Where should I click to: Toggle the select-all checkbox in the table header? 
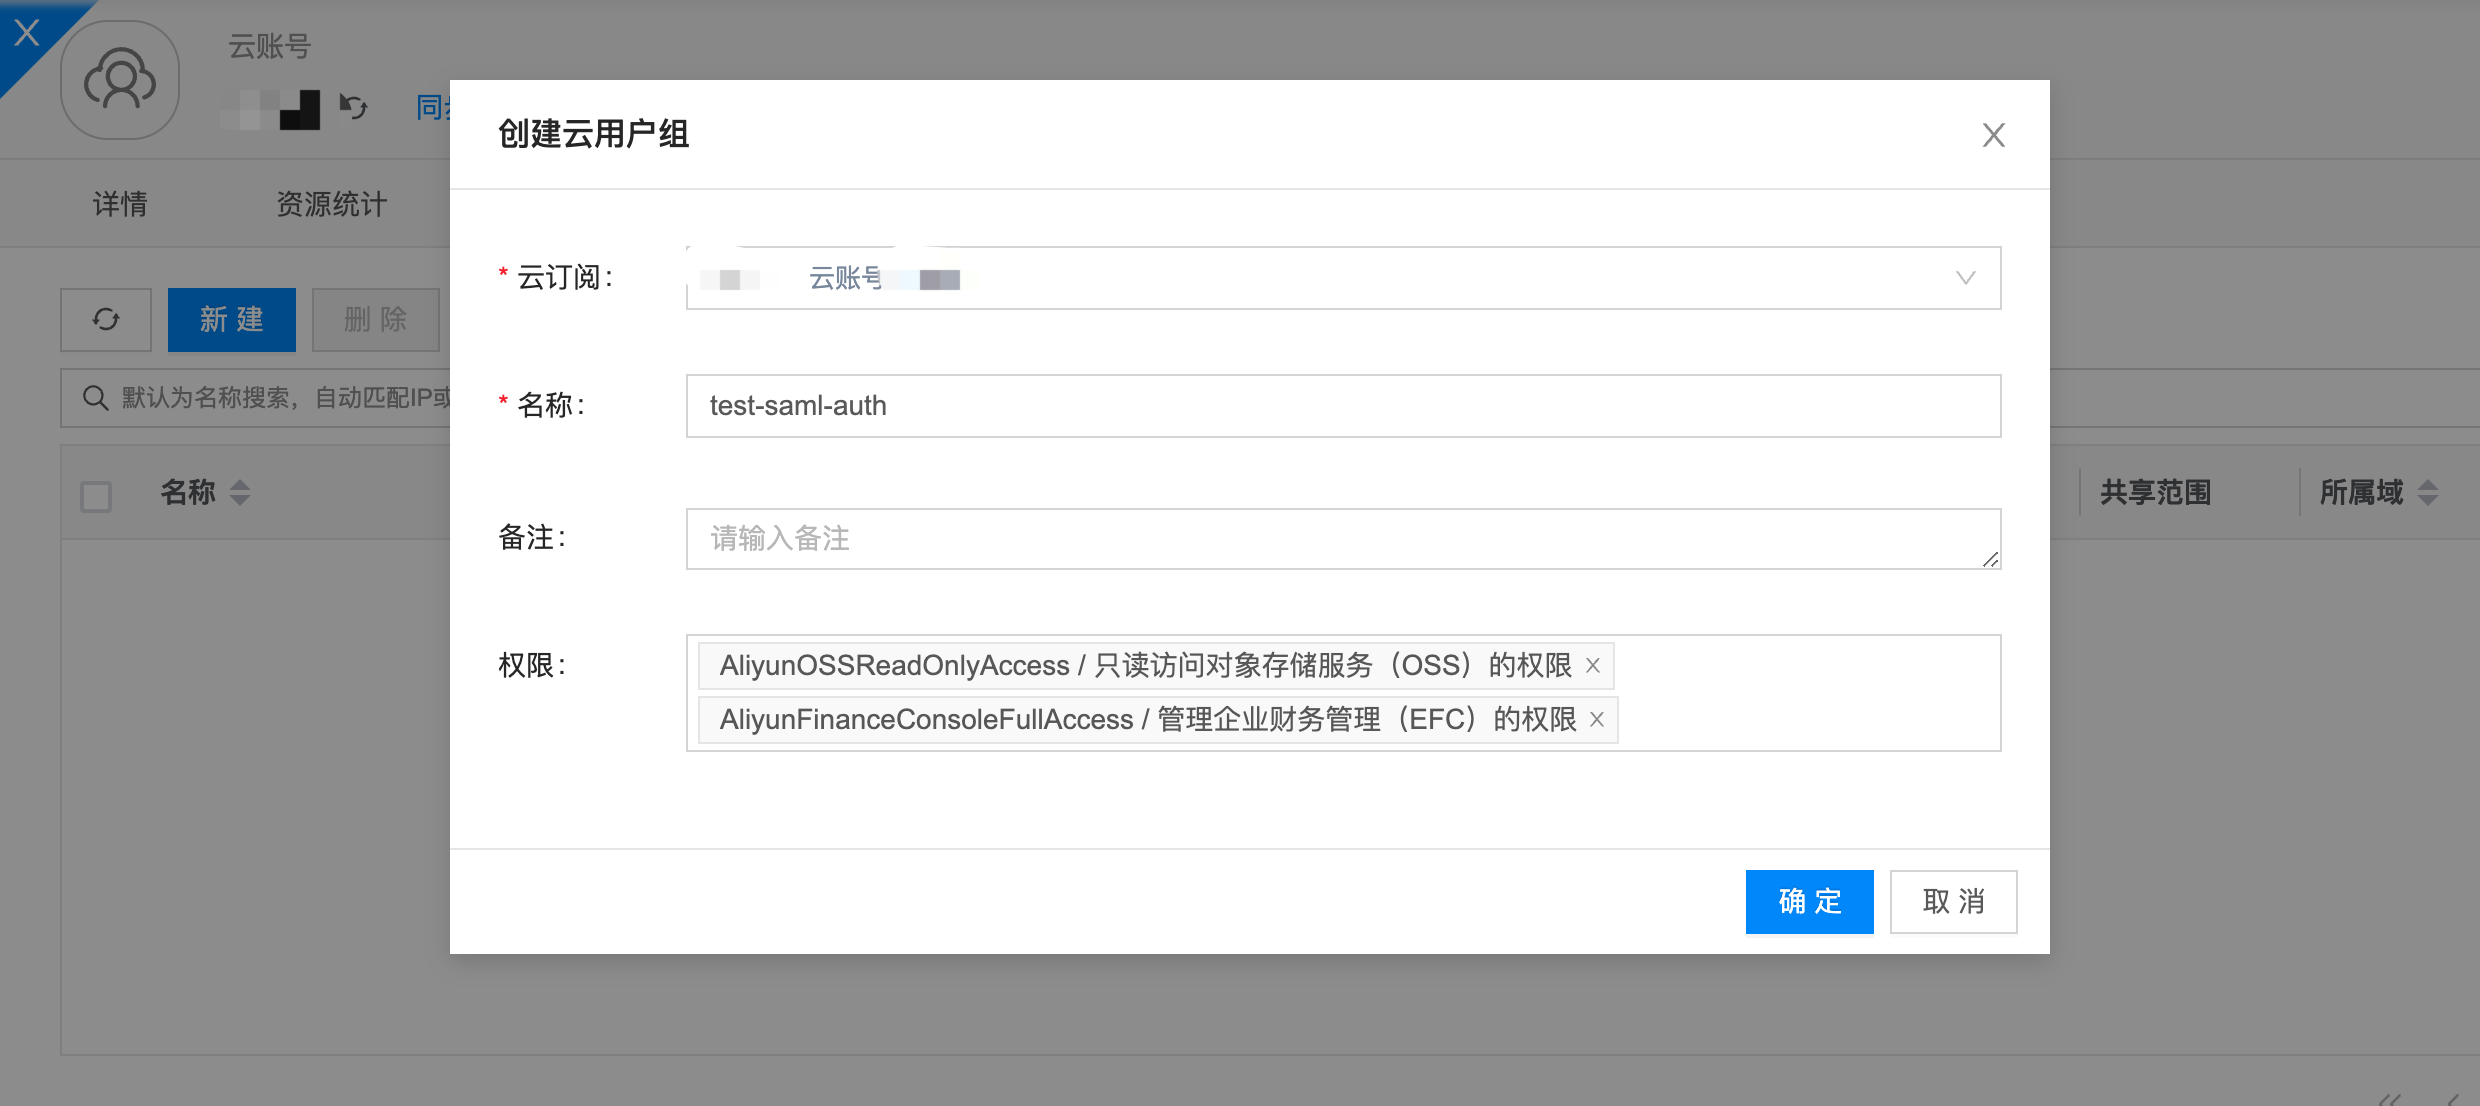(x=96, y=496)
